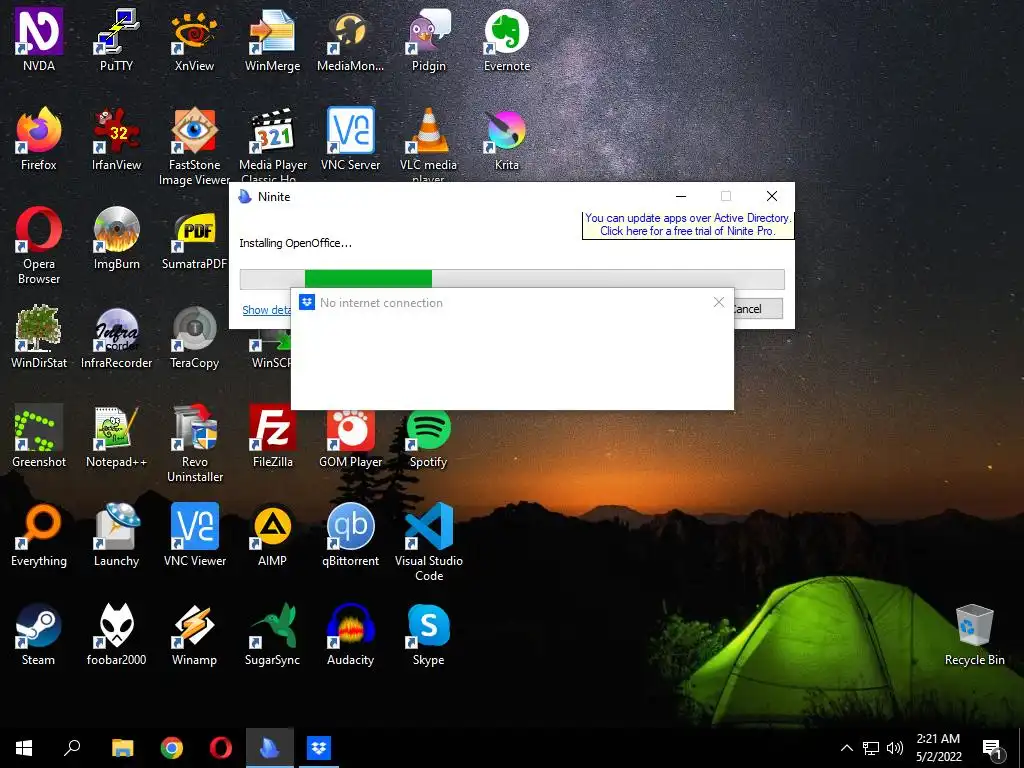Open Visual Studio Code shortcut

428,541
